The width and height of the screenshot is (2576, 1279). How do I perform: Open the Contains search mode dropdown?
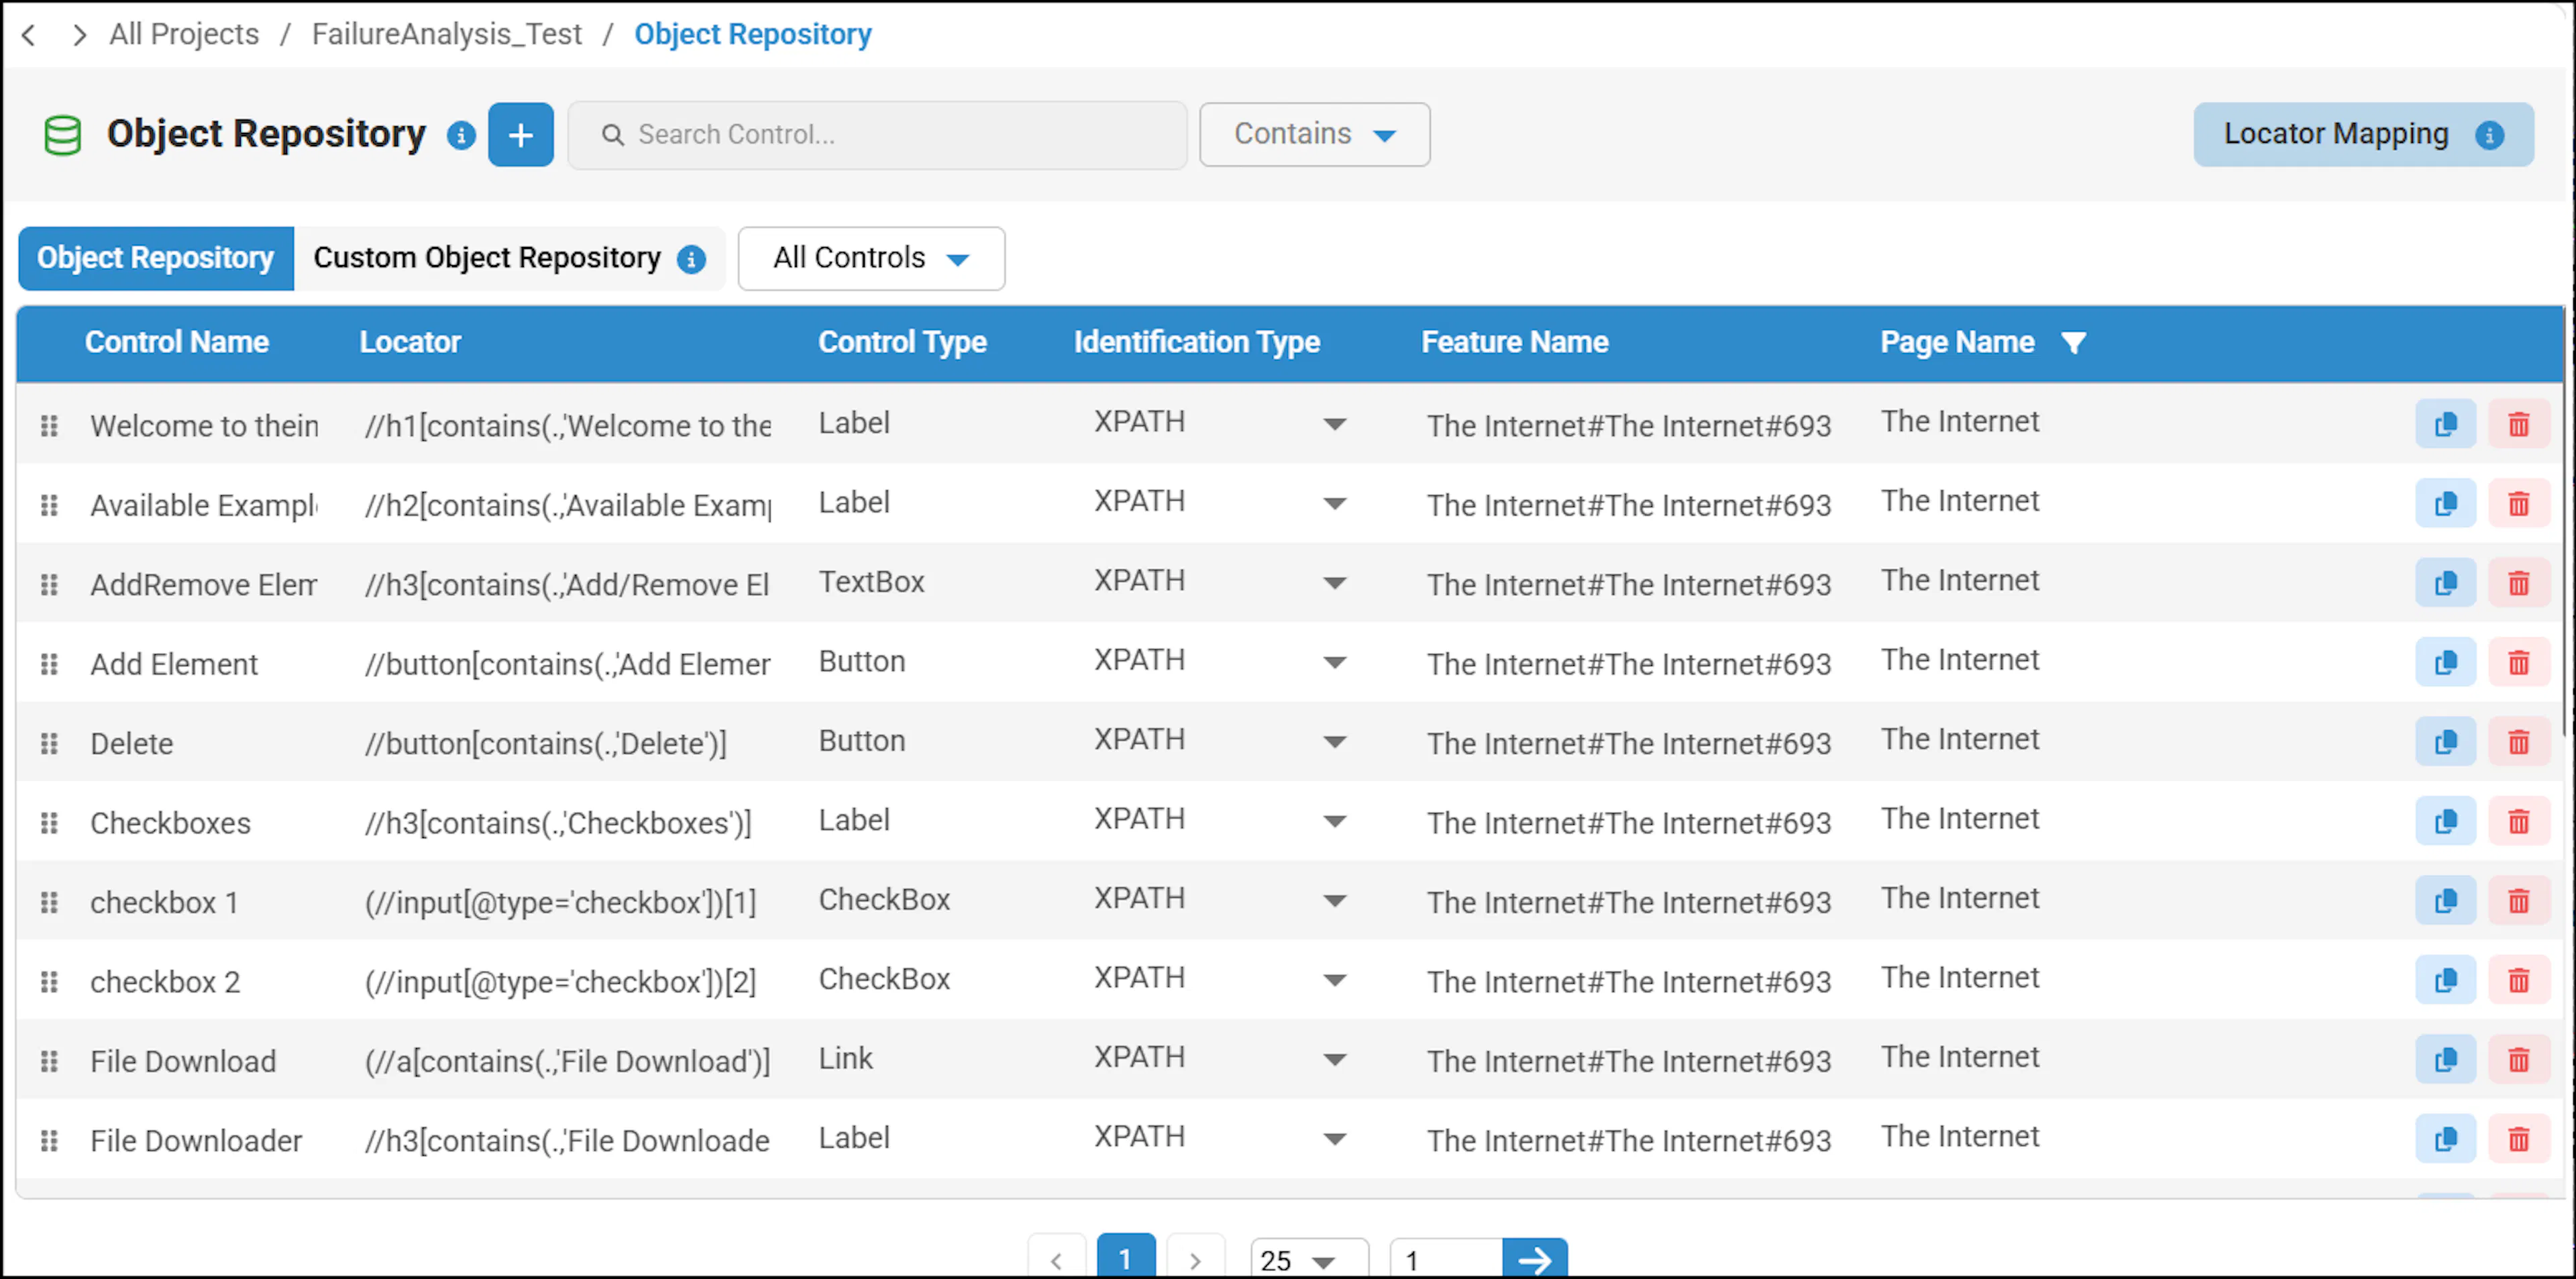click(1314, 134)
